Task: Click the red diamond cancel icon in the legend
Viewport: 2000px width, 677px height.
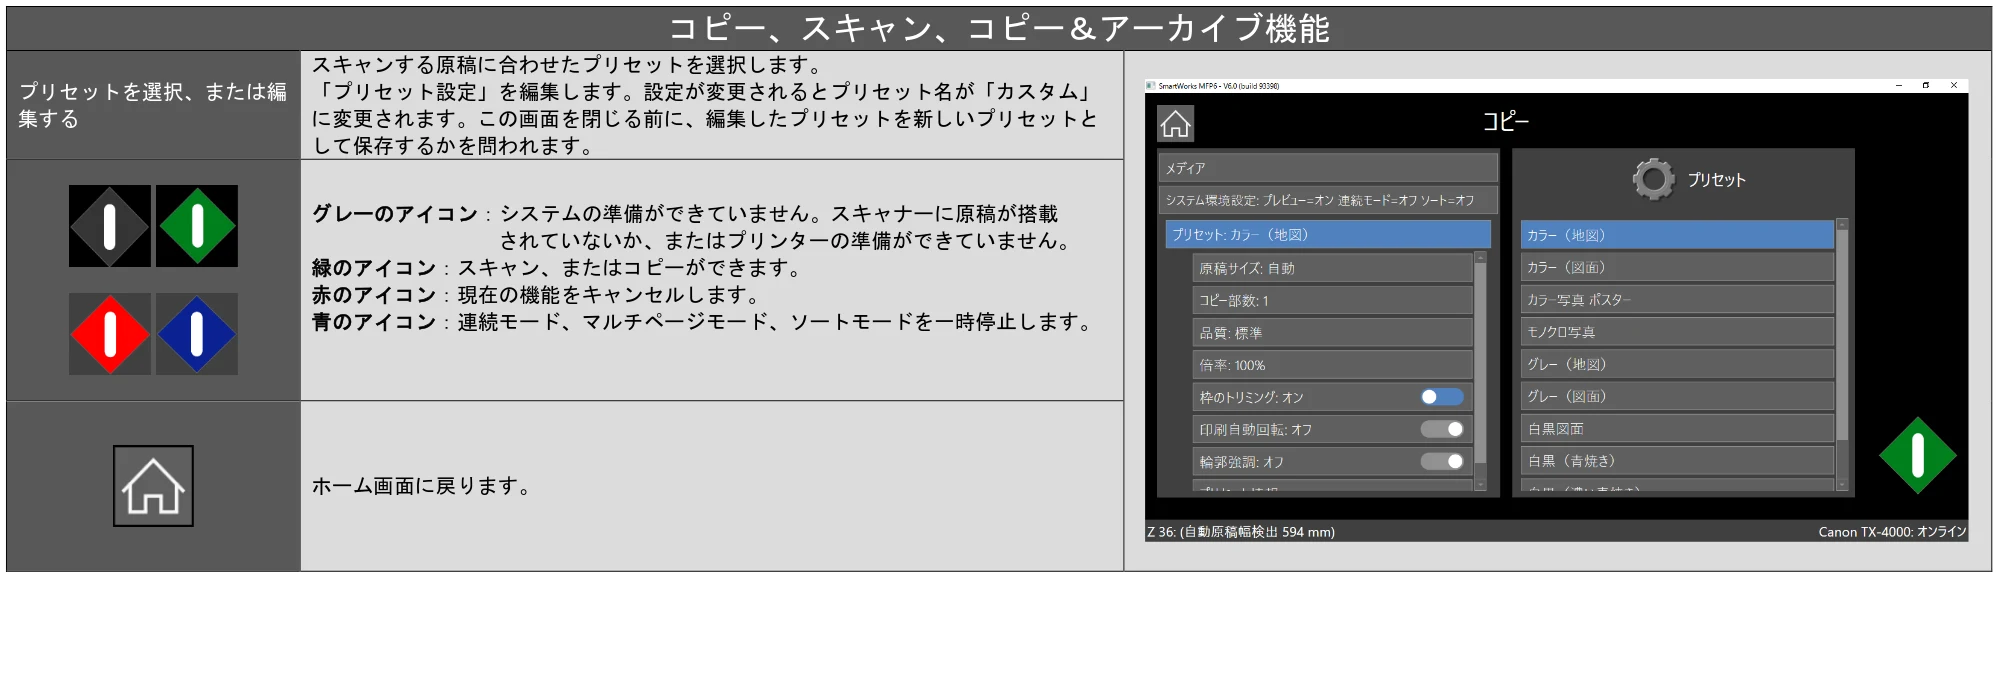Action: (110, 334)
